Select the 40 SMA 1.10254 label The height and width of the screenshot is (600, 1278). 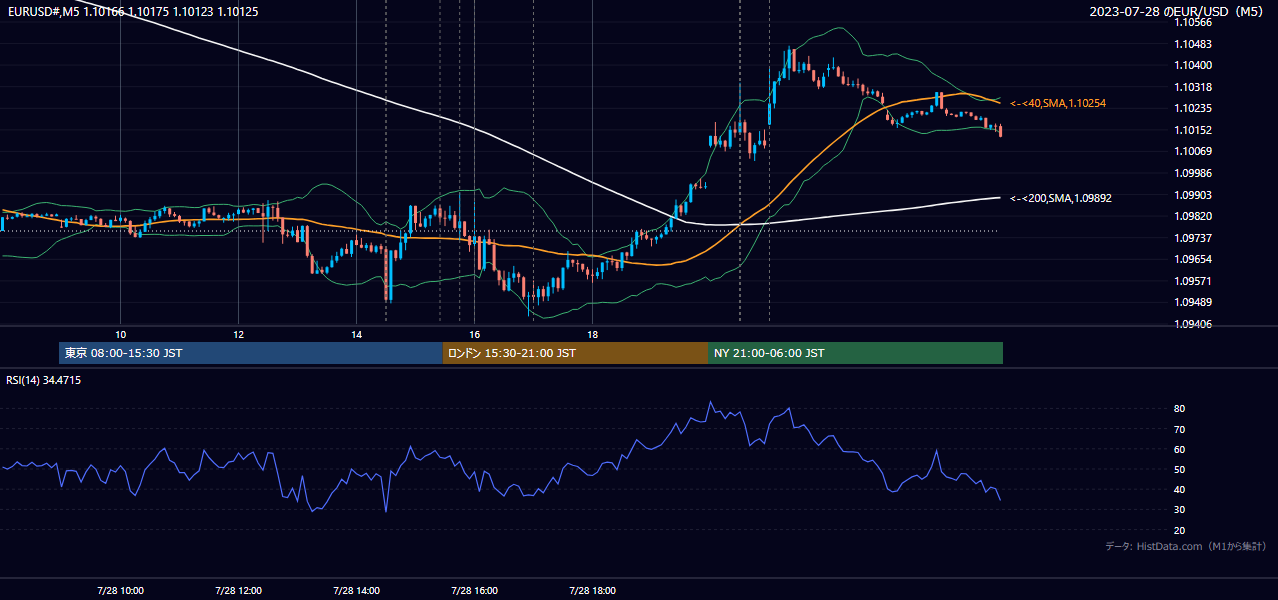click(x=1058, y=103)
